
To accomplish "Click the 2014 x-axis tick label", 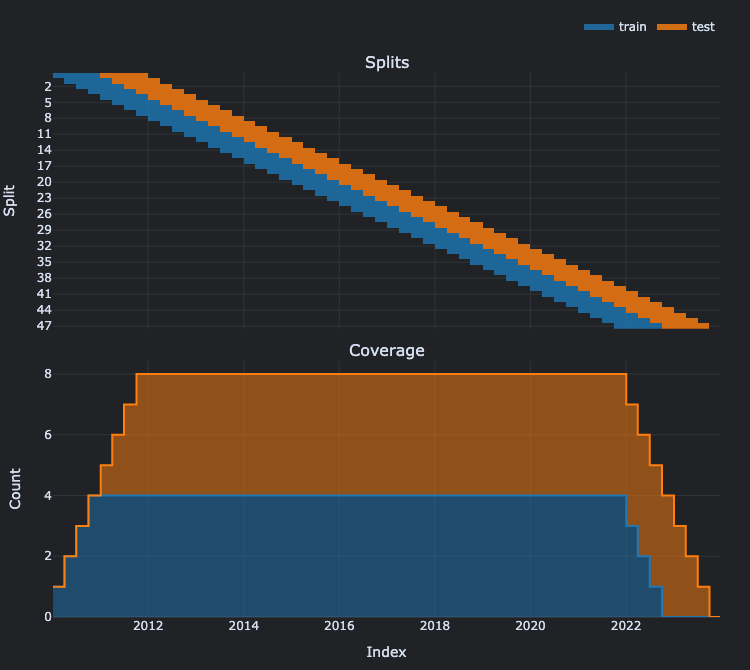I will [243, 626].
